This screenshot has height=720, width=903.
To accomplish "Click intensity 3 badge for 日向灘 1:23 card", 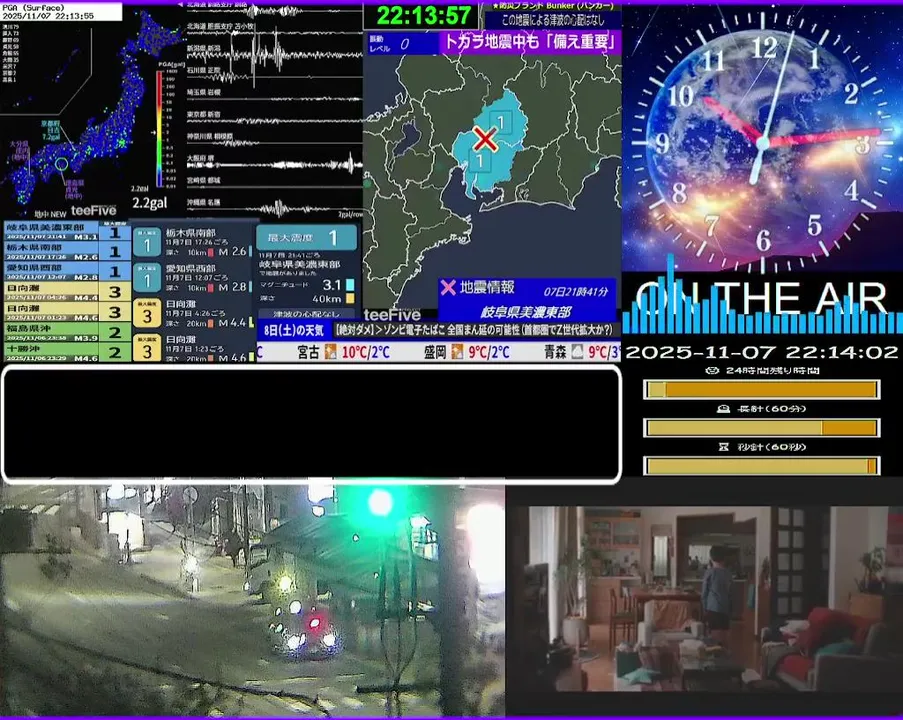I will point(147,348).
